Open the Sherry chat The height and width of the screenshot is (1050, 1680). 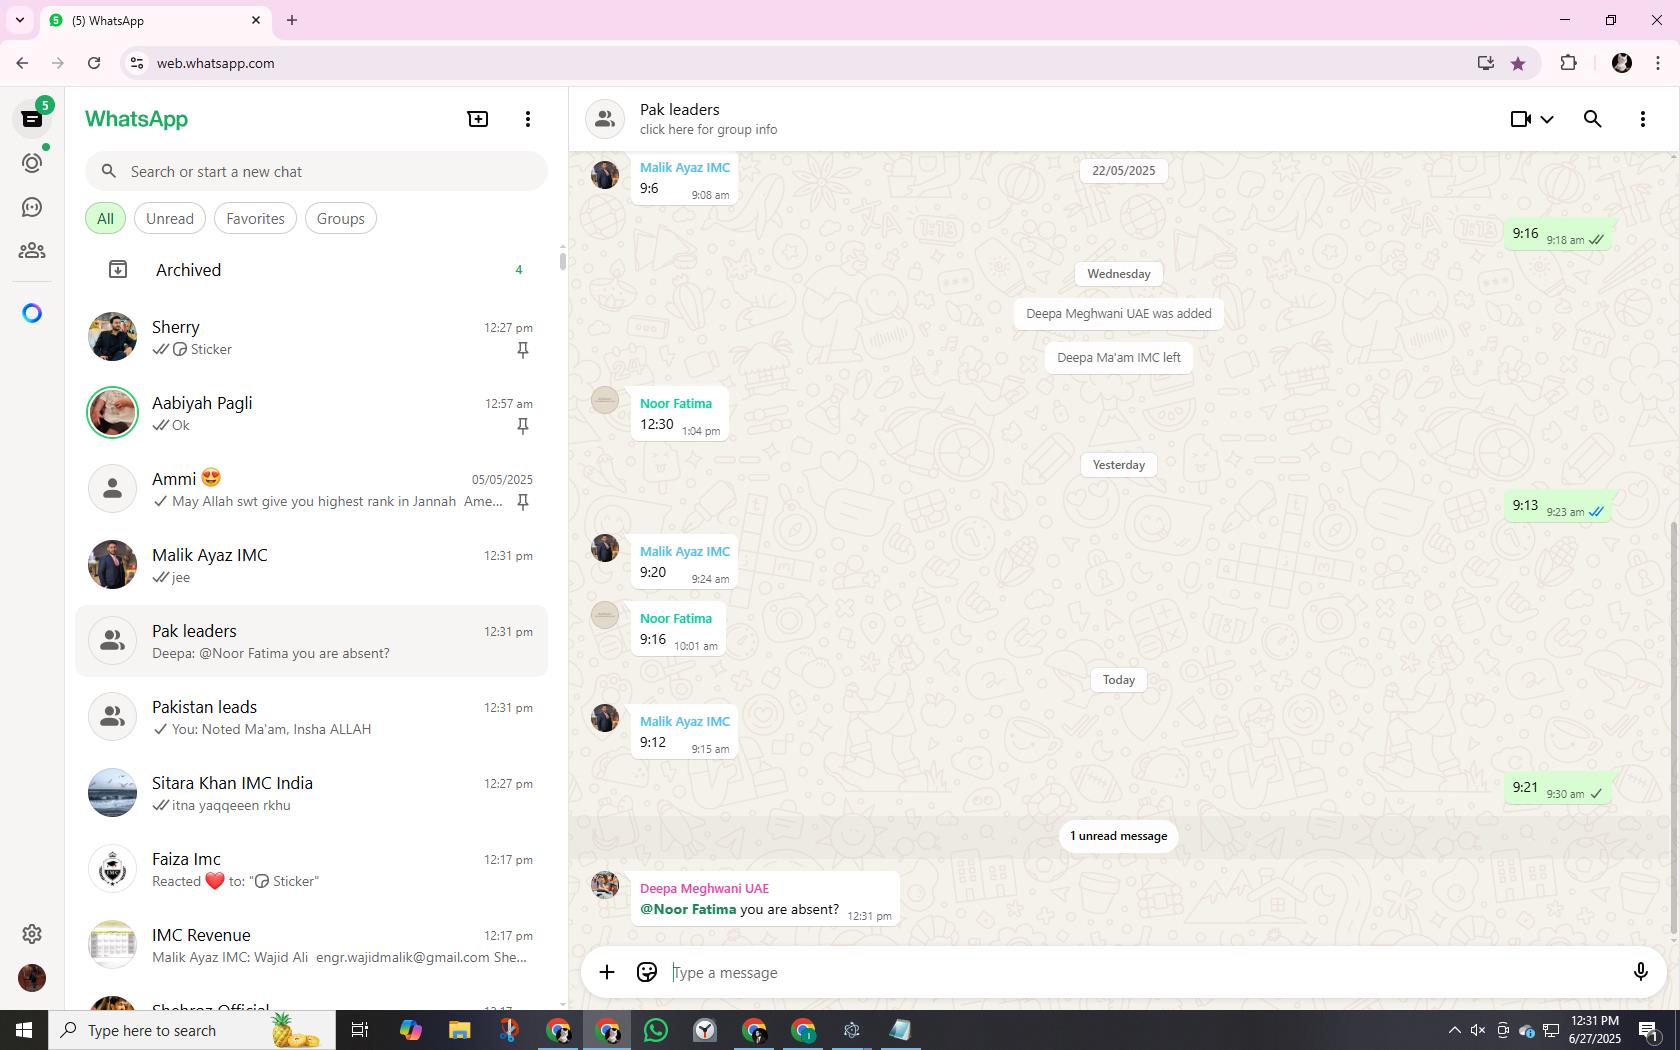point(312,337)
